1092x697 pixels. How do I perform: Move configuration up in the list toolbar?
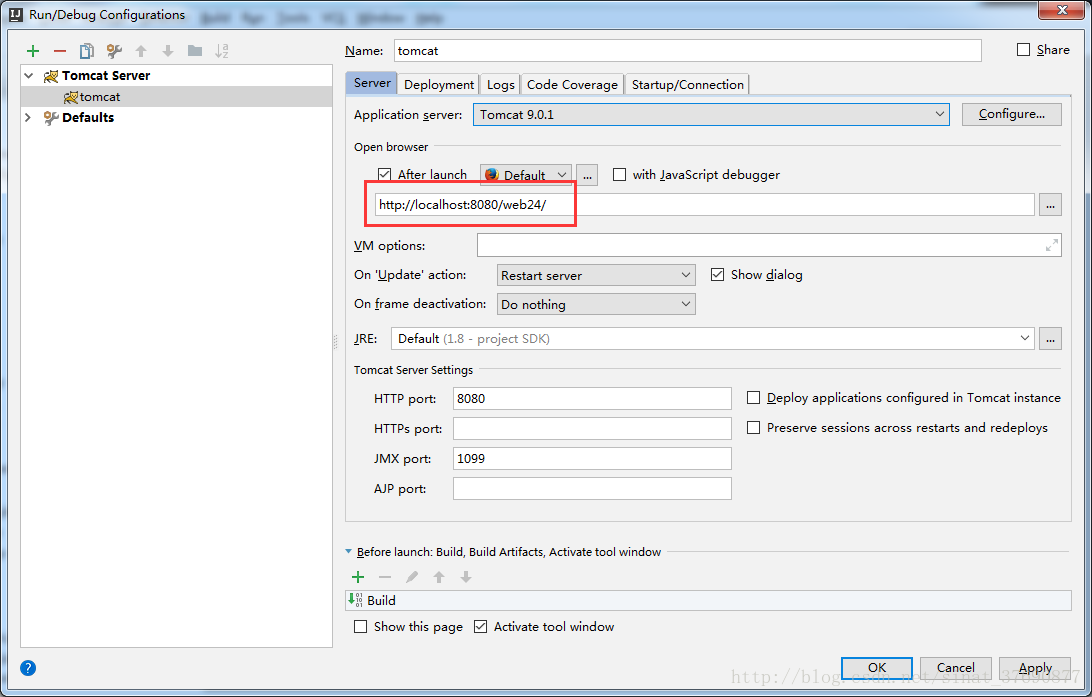[141, 51]
